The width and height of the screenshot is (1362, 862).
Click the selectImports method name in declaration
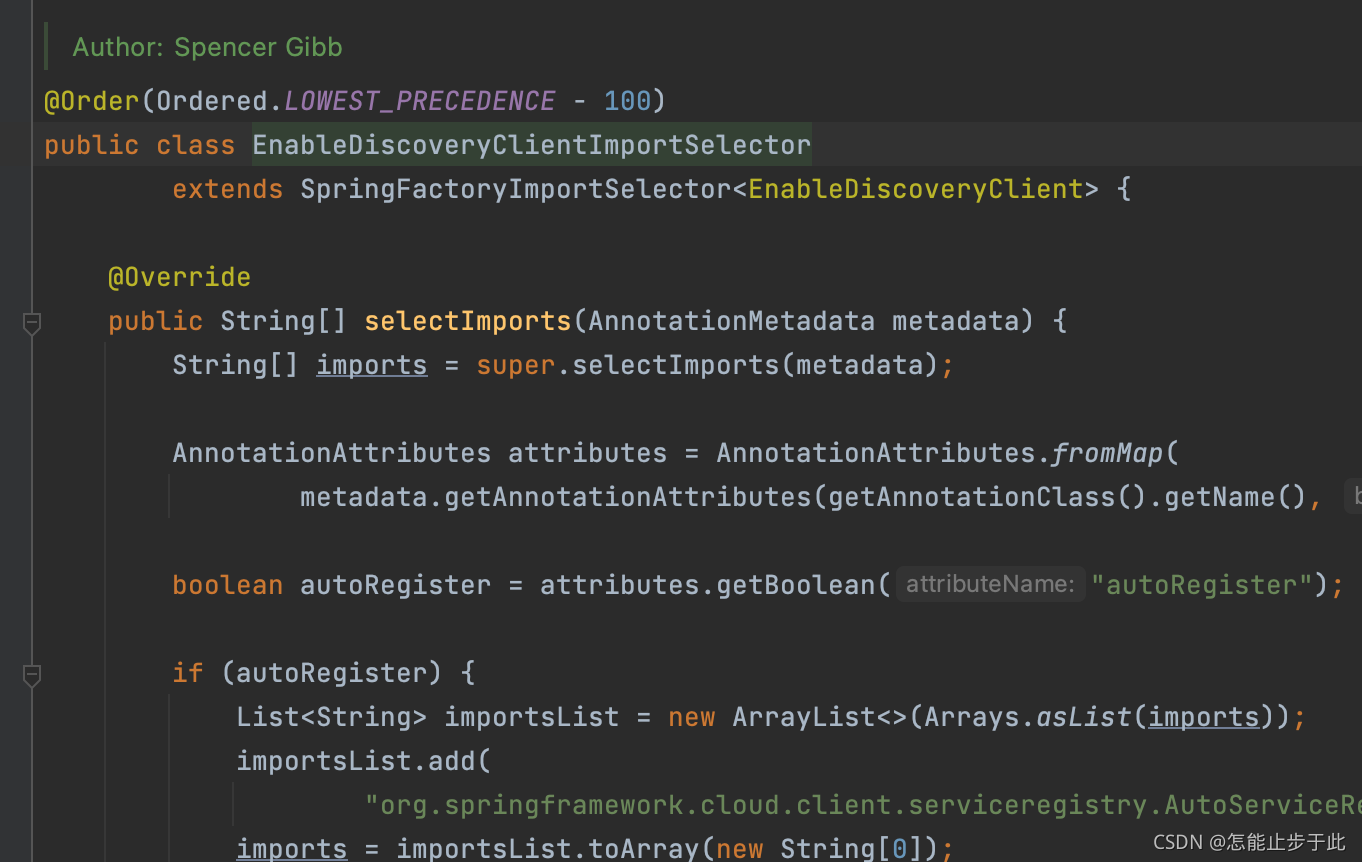468,321
